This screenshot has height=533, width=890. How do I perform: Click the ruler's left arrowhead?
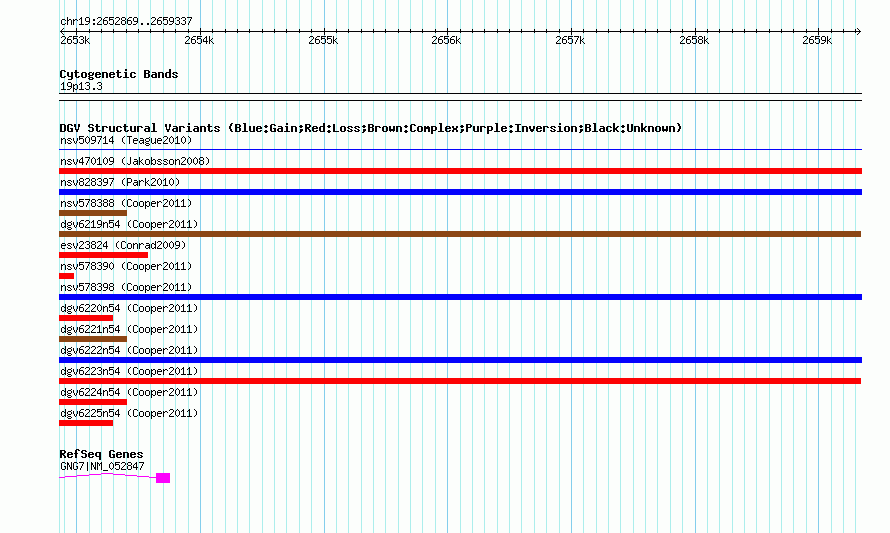click(62, 31)
